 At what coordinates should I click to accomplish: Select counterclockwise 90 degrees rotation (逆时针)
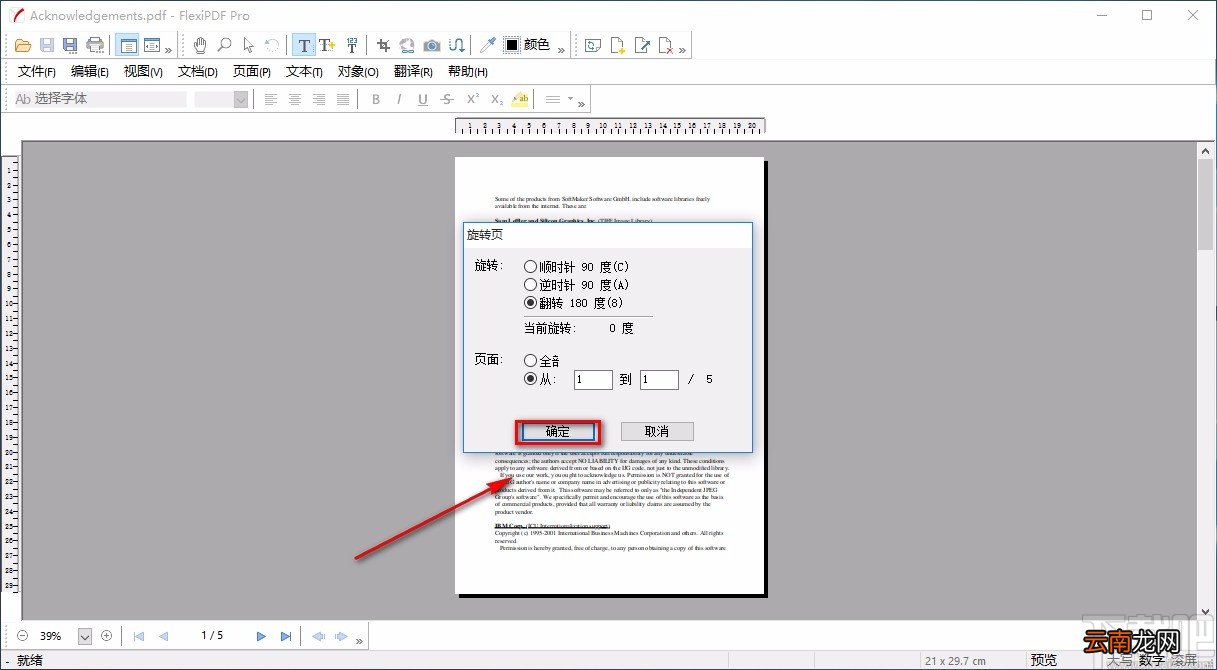point(577,285)
